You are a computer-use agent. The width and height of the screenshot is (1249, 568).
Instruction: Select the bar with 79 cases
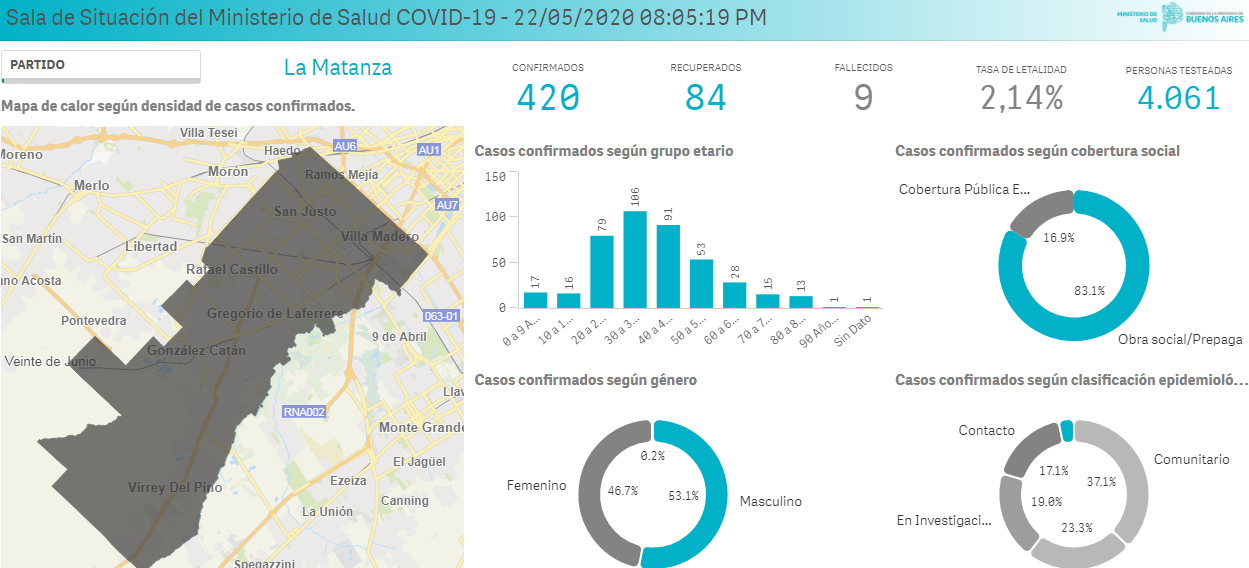point(602,271)
